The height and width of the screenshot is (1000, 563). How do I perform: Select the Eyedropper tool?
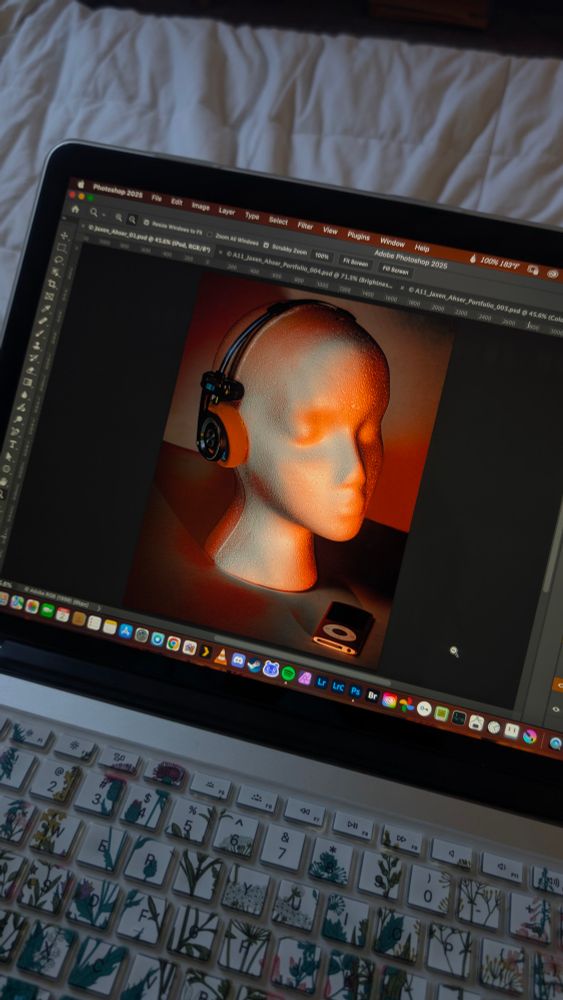point(46,309)
